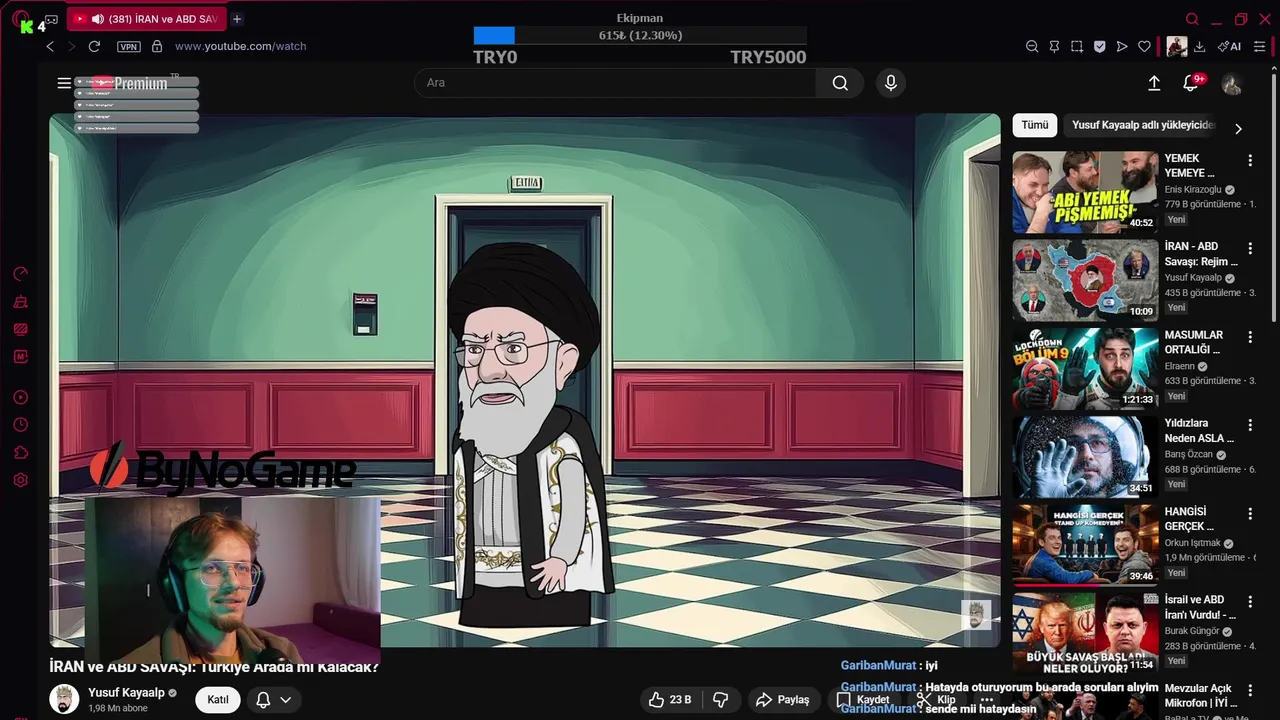Open Easy Setup sliders icon
1280x720 pixels.
point(1260,46)
